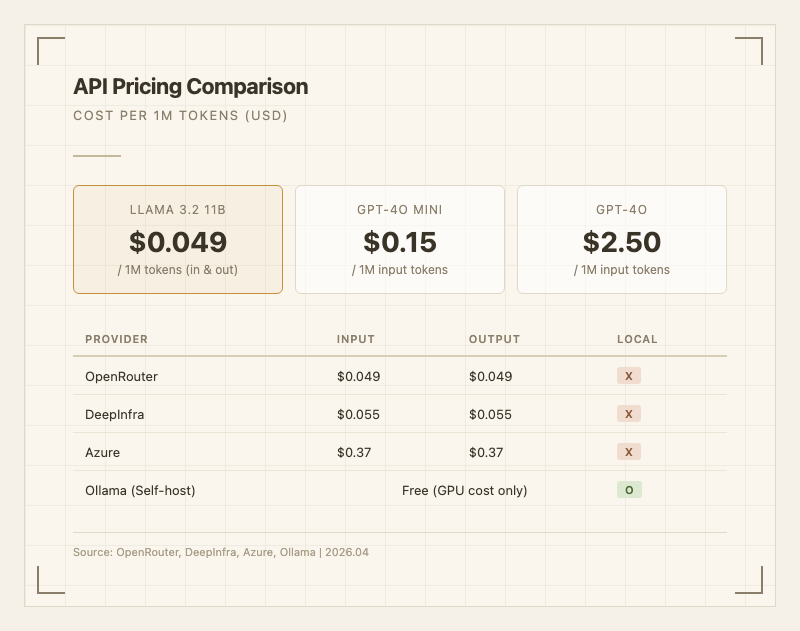Click the Azure provider name
Image resolution: width=800 pixels, height=631 pixels.
pos(102,452)
